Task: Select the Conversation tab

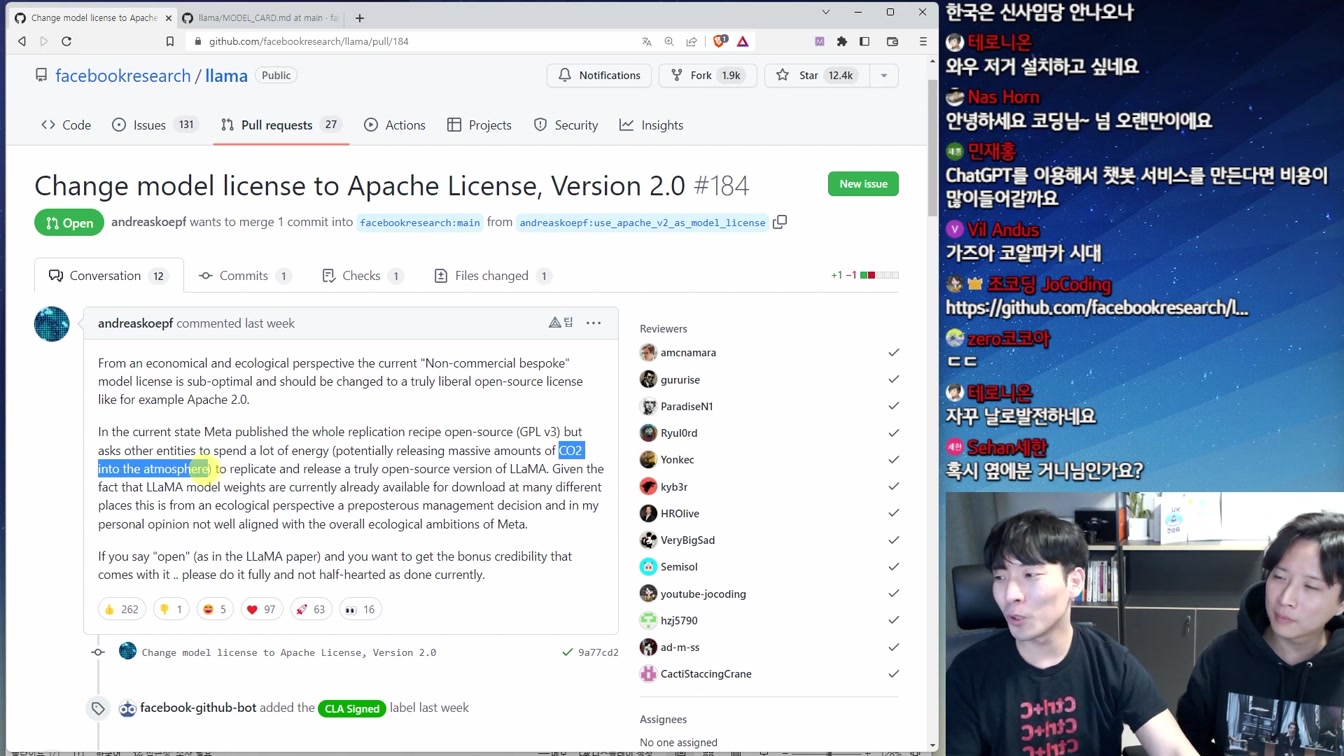Action: [x=109, y=276]
